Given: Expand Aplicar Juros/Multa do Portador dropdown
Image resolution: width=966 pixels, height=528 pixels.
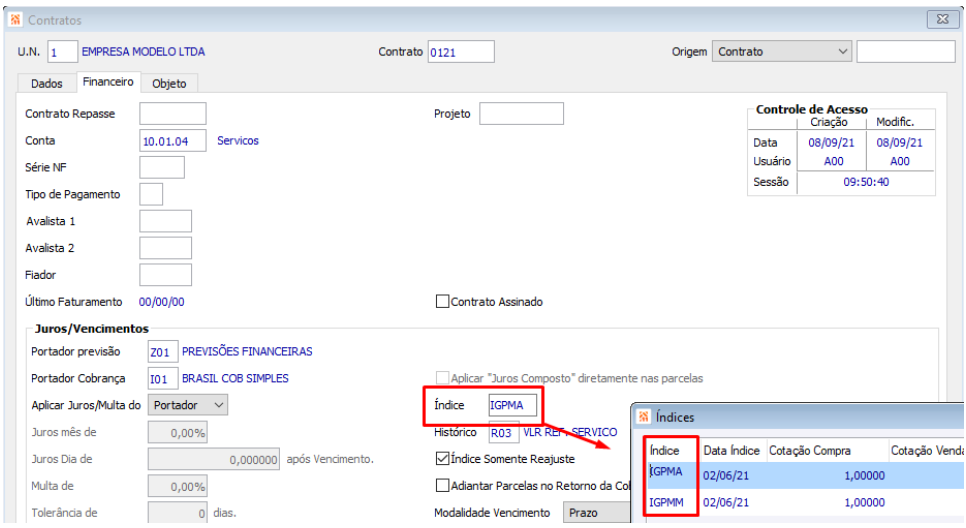Looking at the screenshot, I should [188, 405].
